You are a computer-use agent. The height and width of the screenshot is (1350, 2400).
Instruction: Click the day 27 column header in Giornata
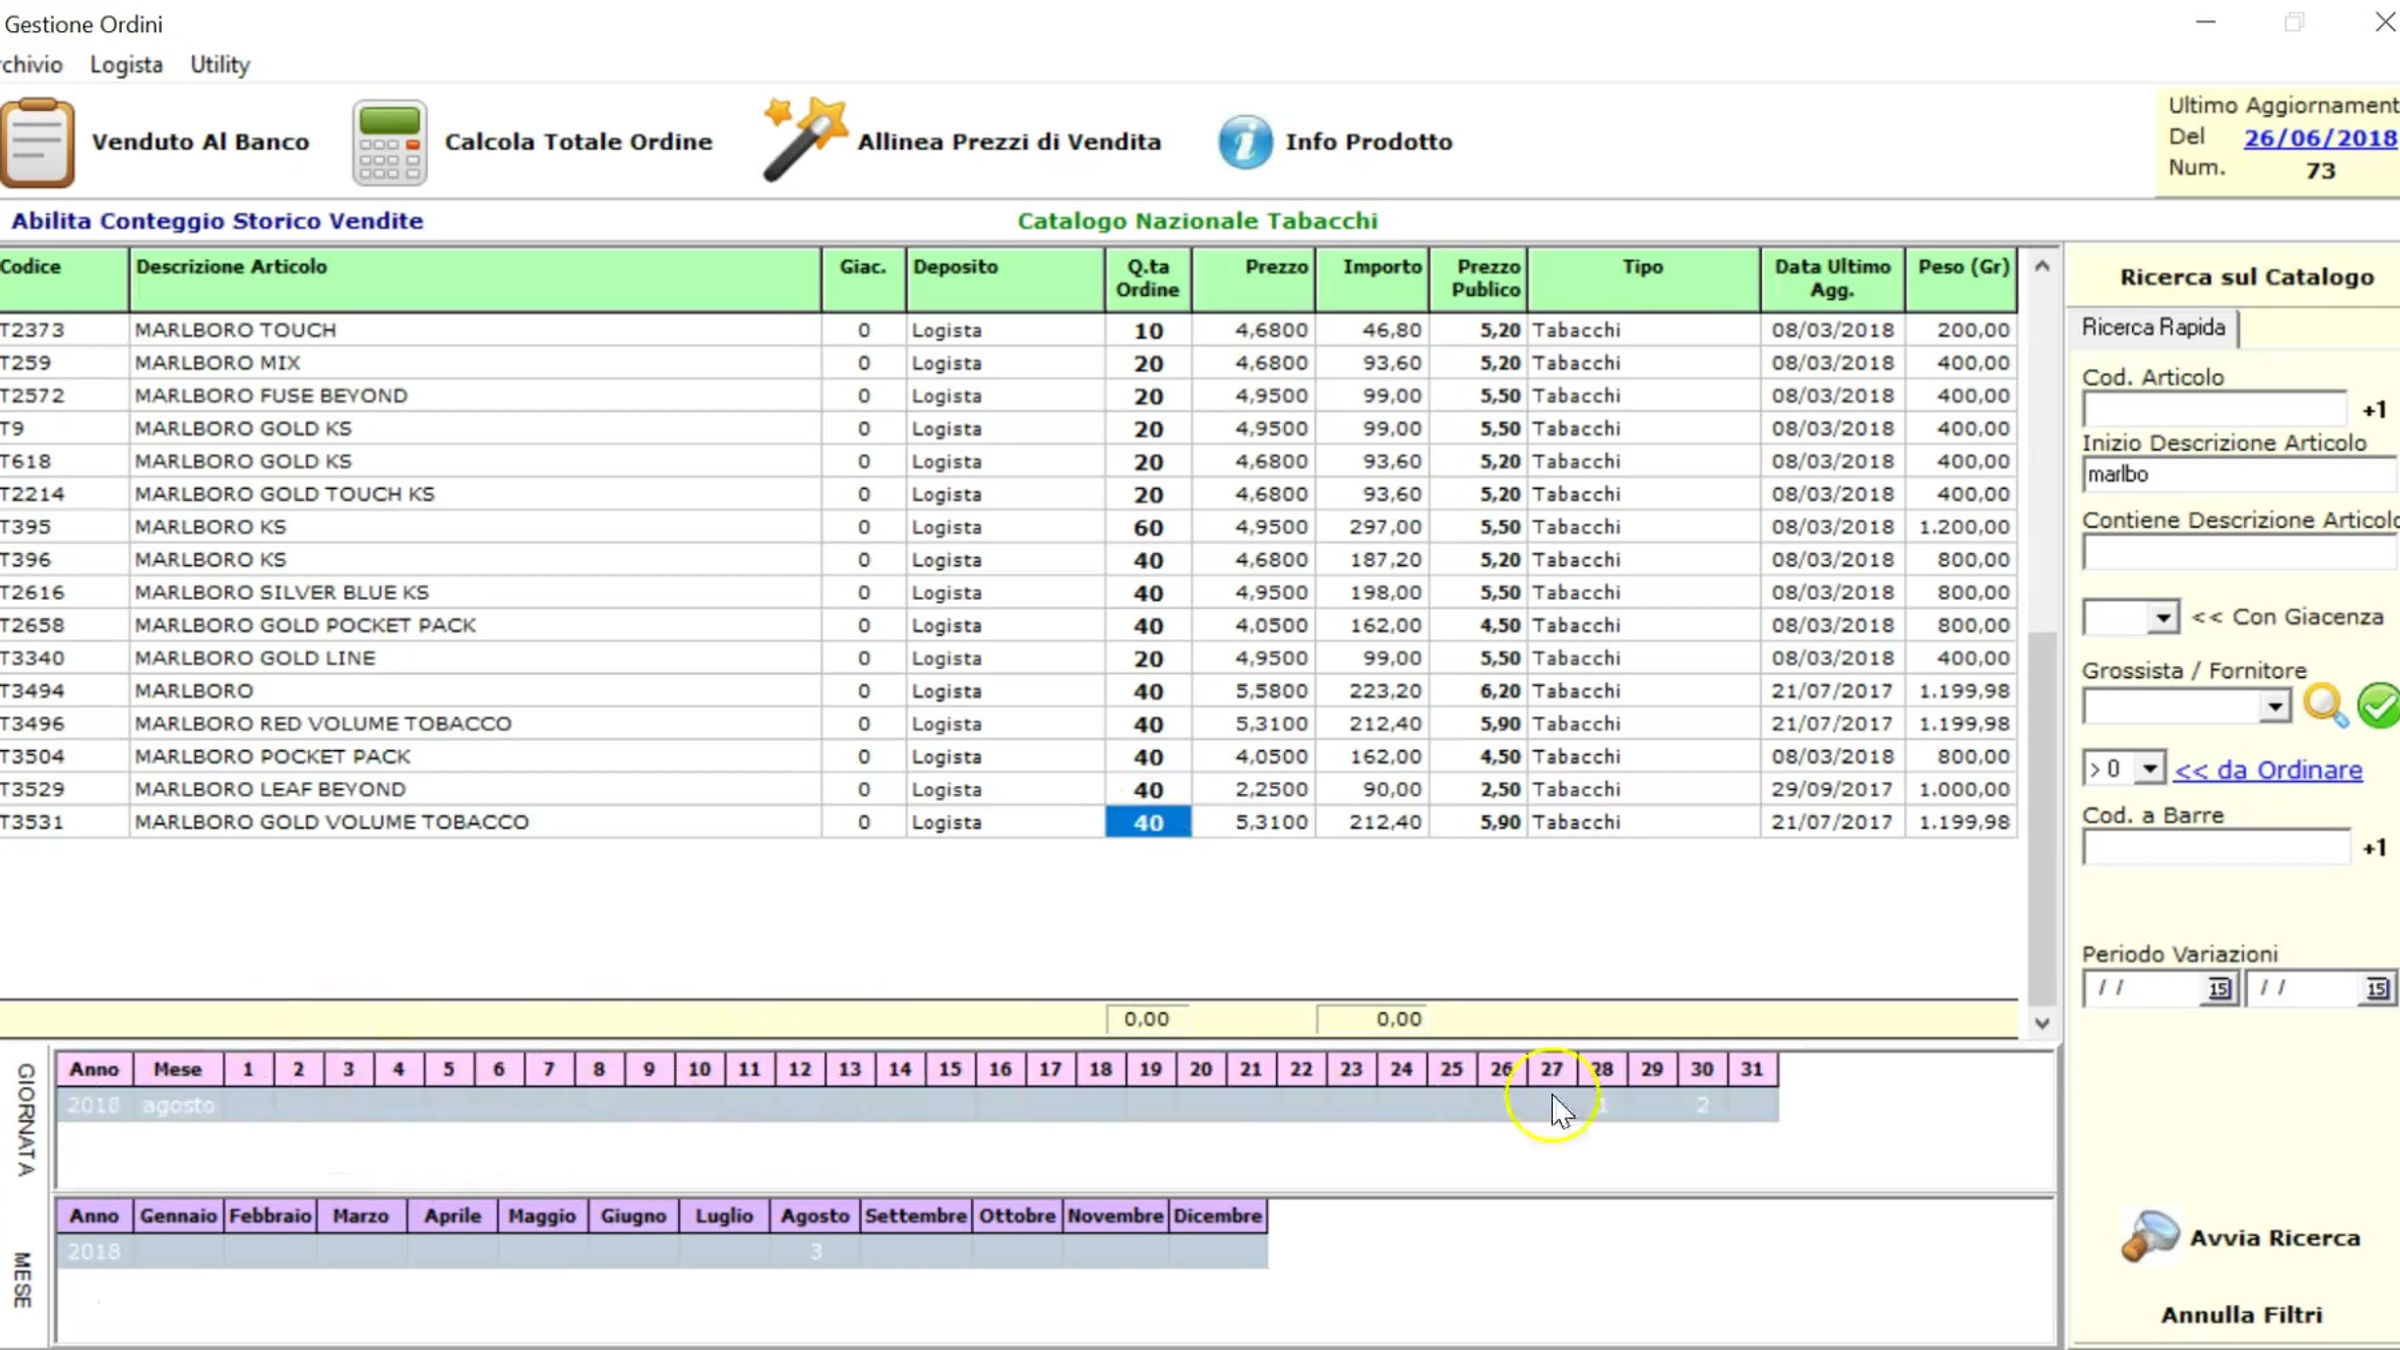(1551, 1069)
